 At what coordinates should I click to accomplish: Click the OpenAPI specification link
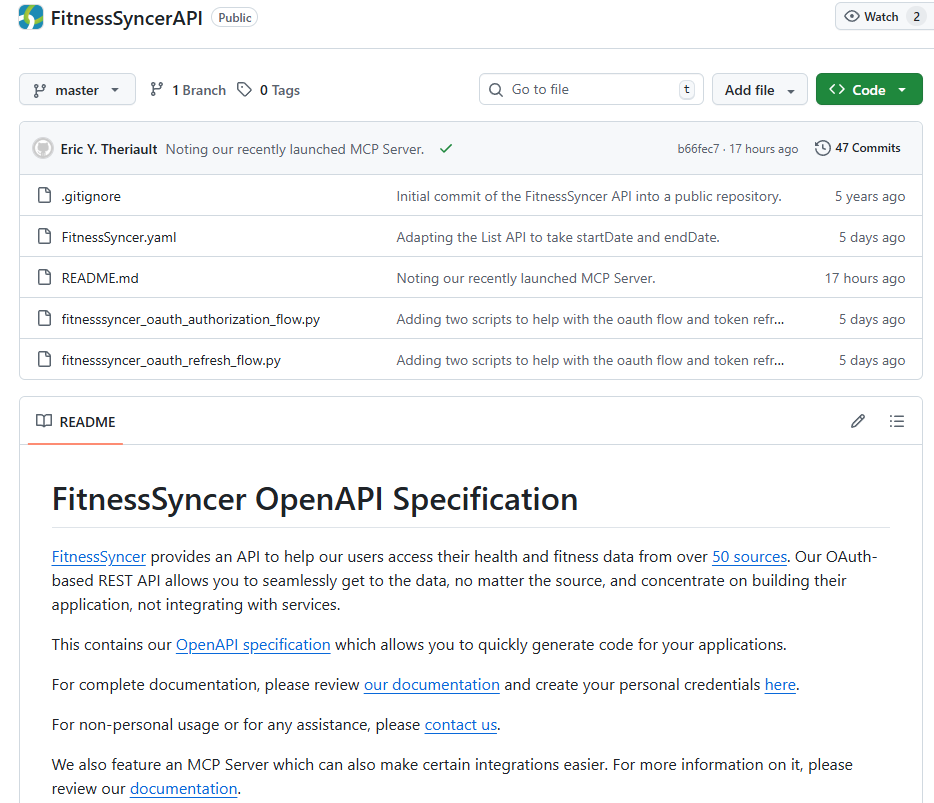(x=253, y=645)
